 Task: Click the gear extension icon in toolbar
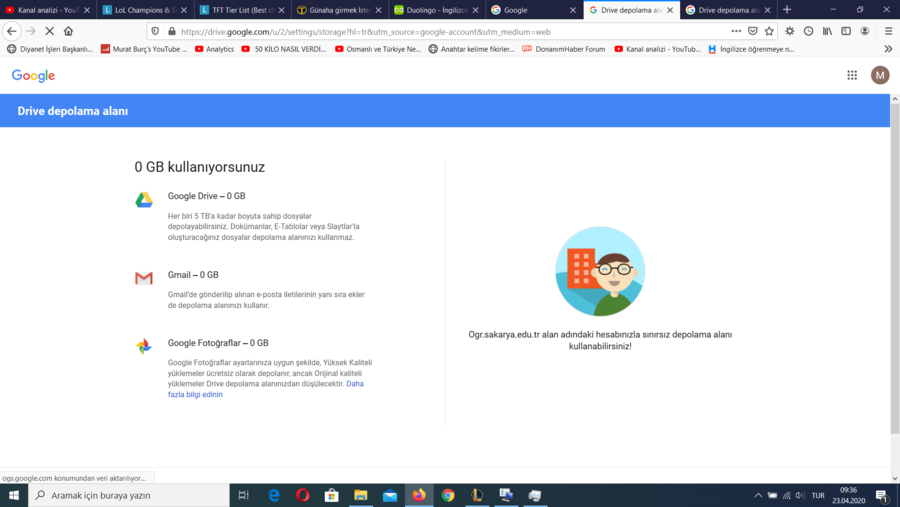(790, 32)
